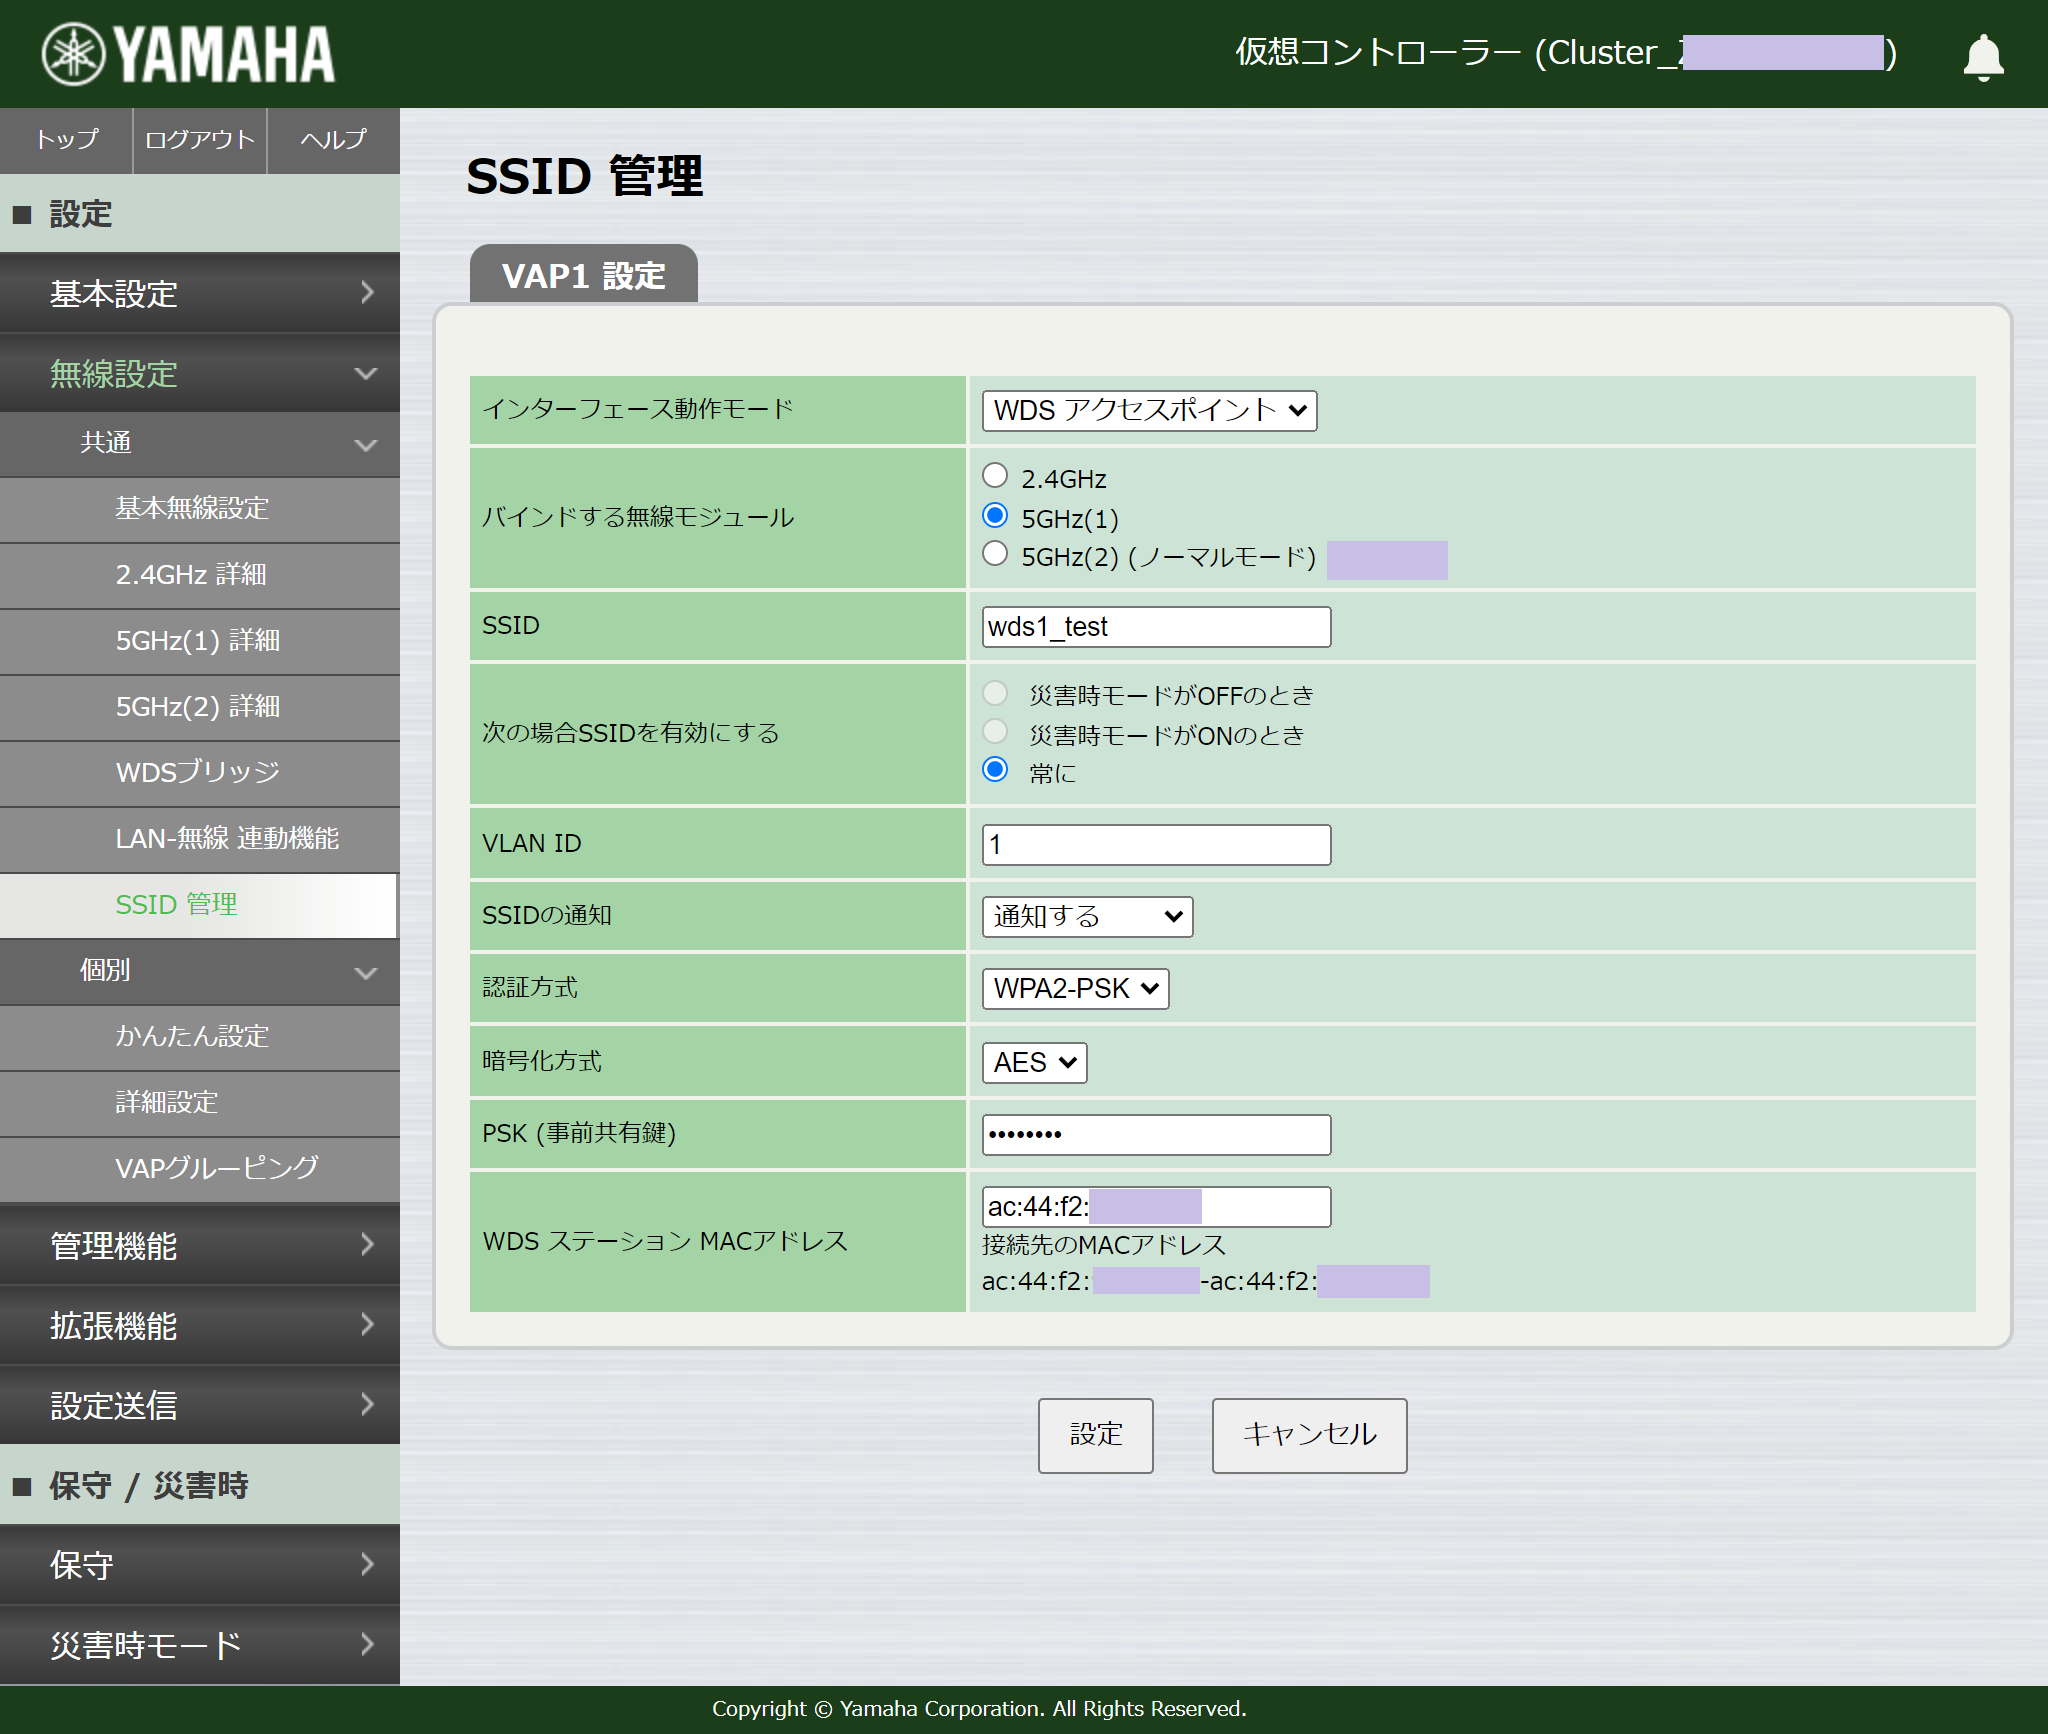
Task: Enable SSID when 災害時モード is ON
Action: 995,733
